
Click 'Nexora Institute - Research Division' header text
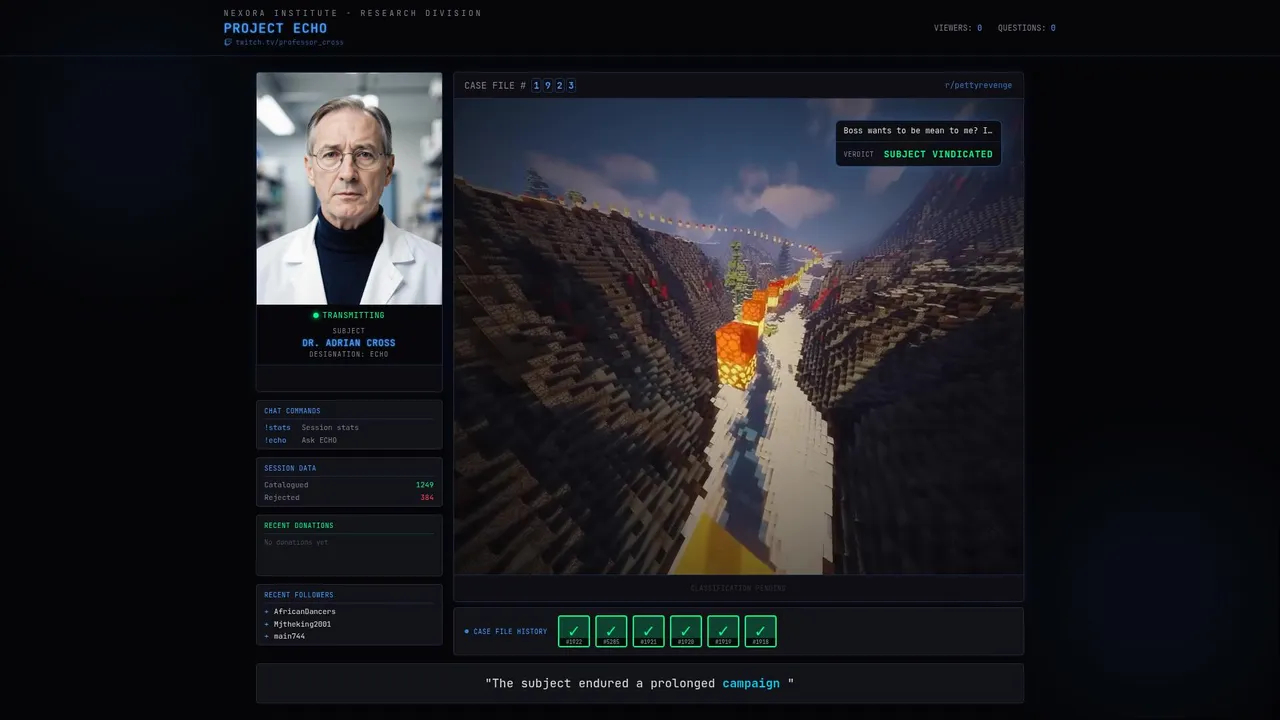352,13
